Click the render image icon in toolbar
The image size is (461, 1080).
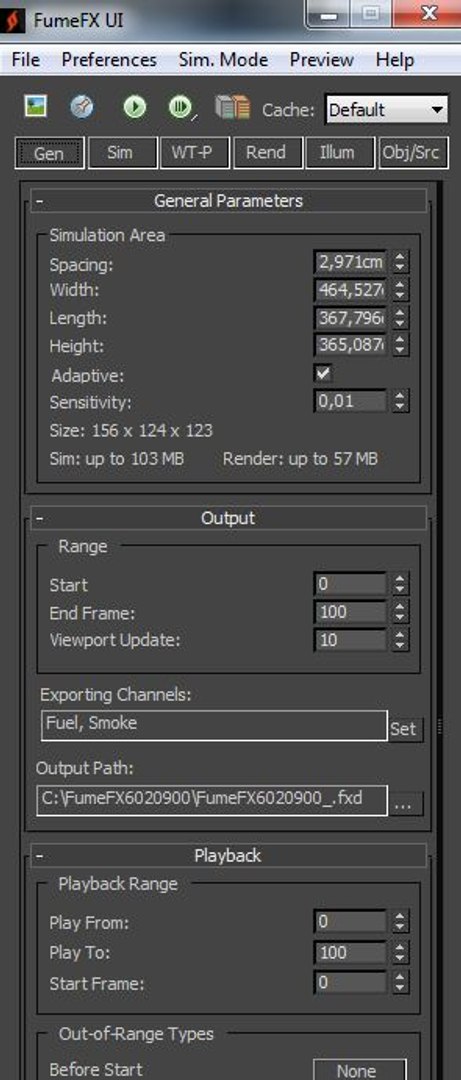[35, 107]
